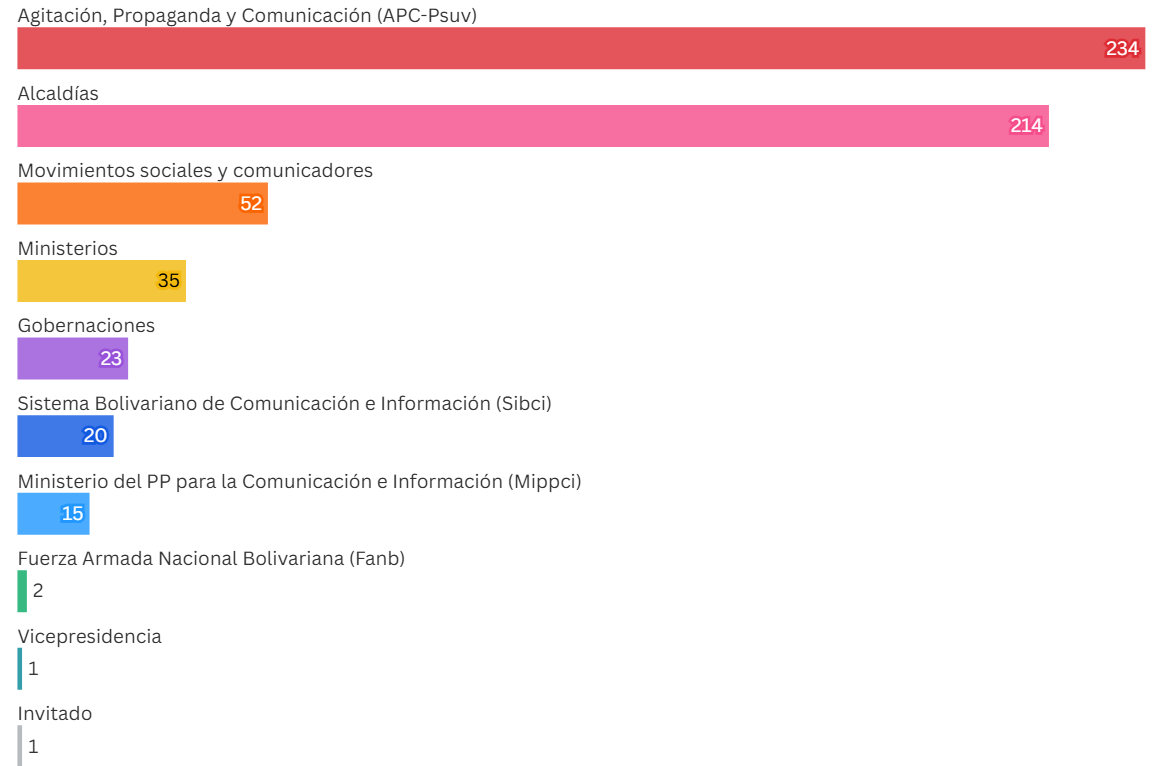This screenshot has height=766, width=1159.
Task: Click the purple Gobernaciones bar
Action: (x=72, y=359)
